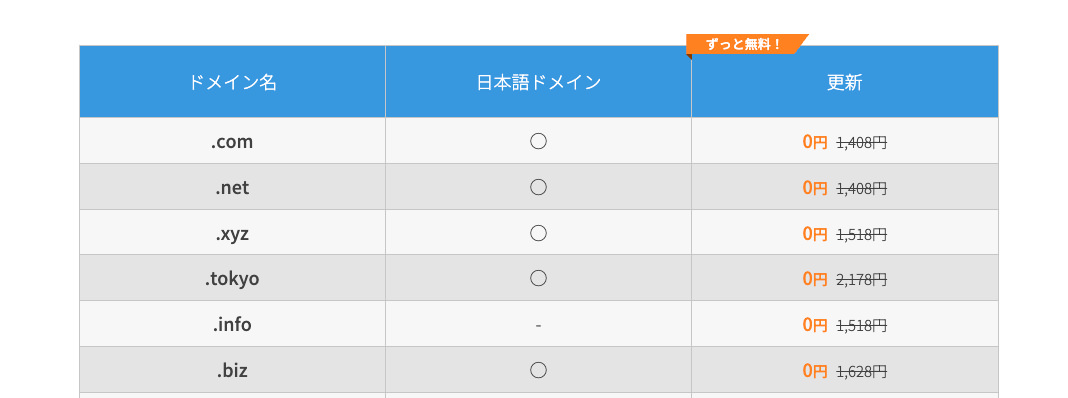Click the 0円 price for .info
This screenshot has height=398, width=1068.
pyautogui.click(x=815, y=324)
